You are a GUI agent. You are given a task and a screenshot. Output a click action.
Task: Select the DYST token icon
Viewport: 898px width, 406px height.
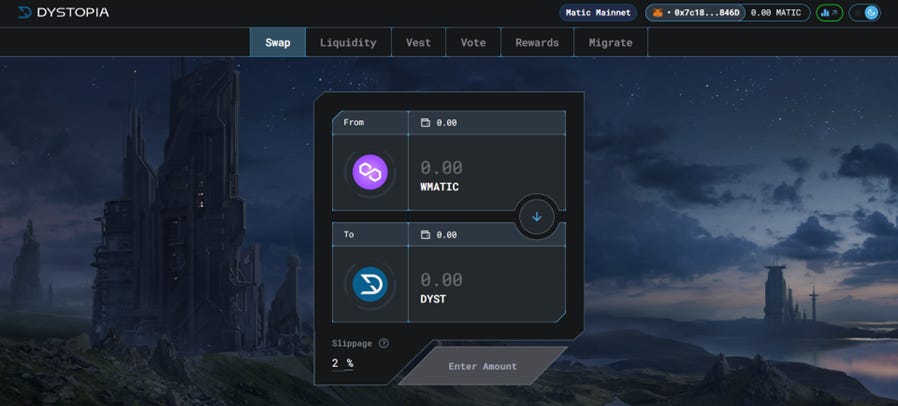pos(370,285)
